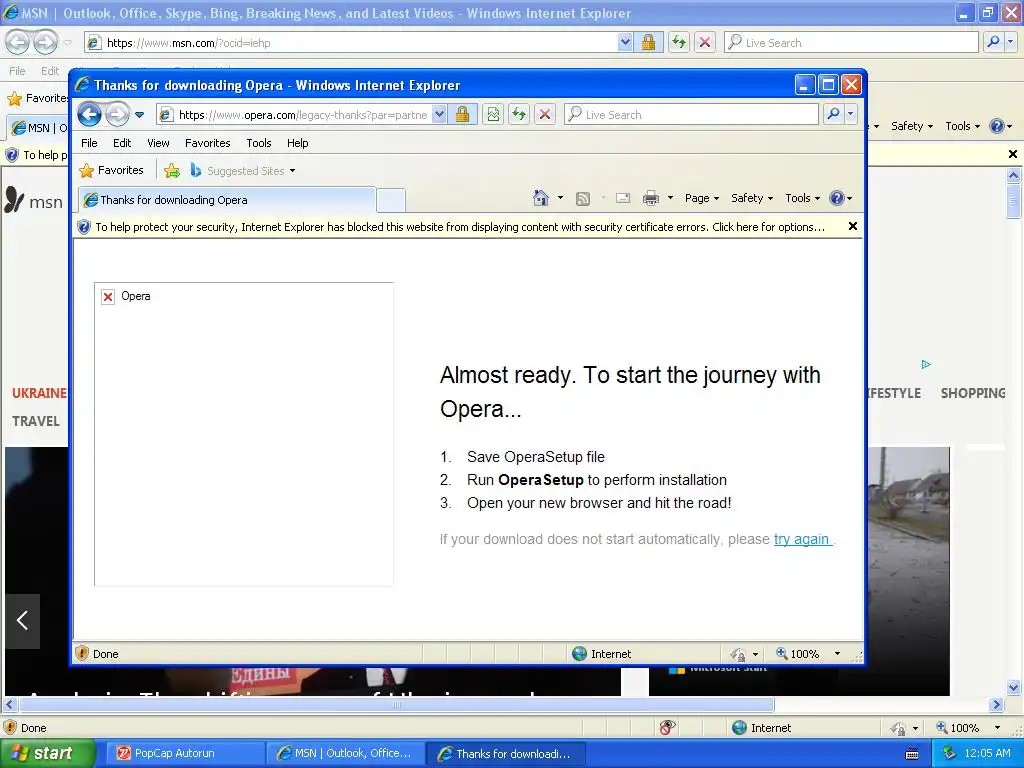
Task: Open search provider dropdown in Opera window
Action: tap(850, 114)
